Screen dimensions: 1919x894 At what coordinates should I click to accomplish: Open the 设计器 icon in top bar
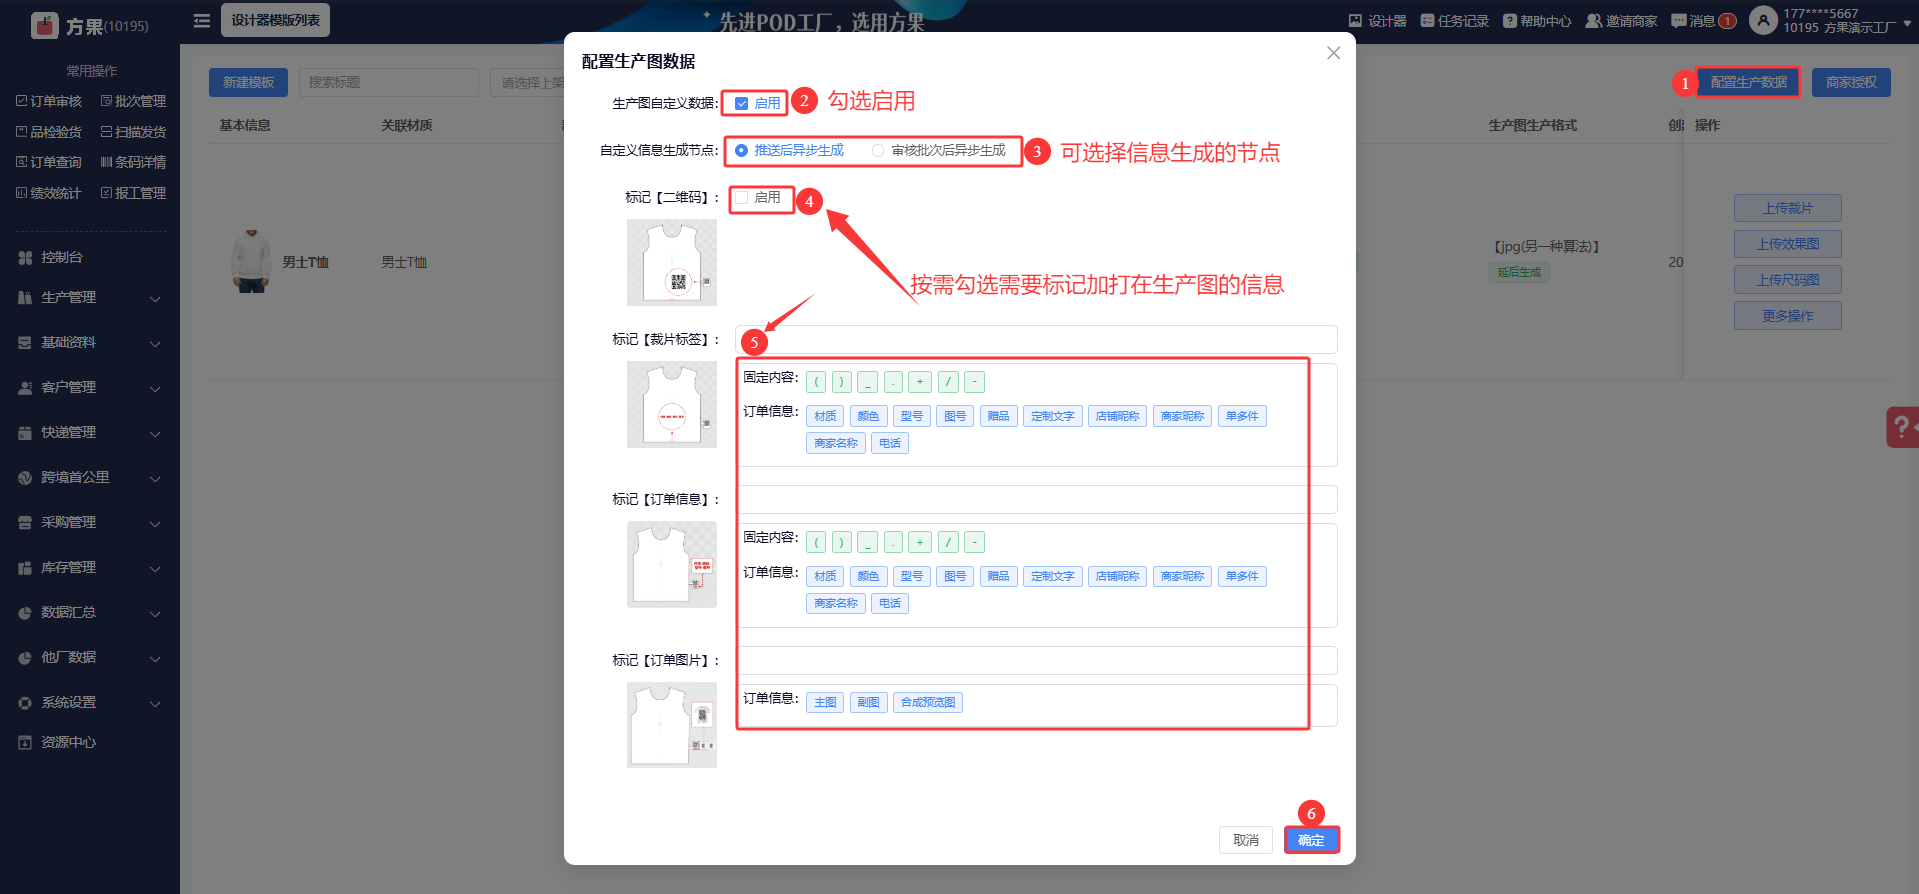tap(1355, 21)
